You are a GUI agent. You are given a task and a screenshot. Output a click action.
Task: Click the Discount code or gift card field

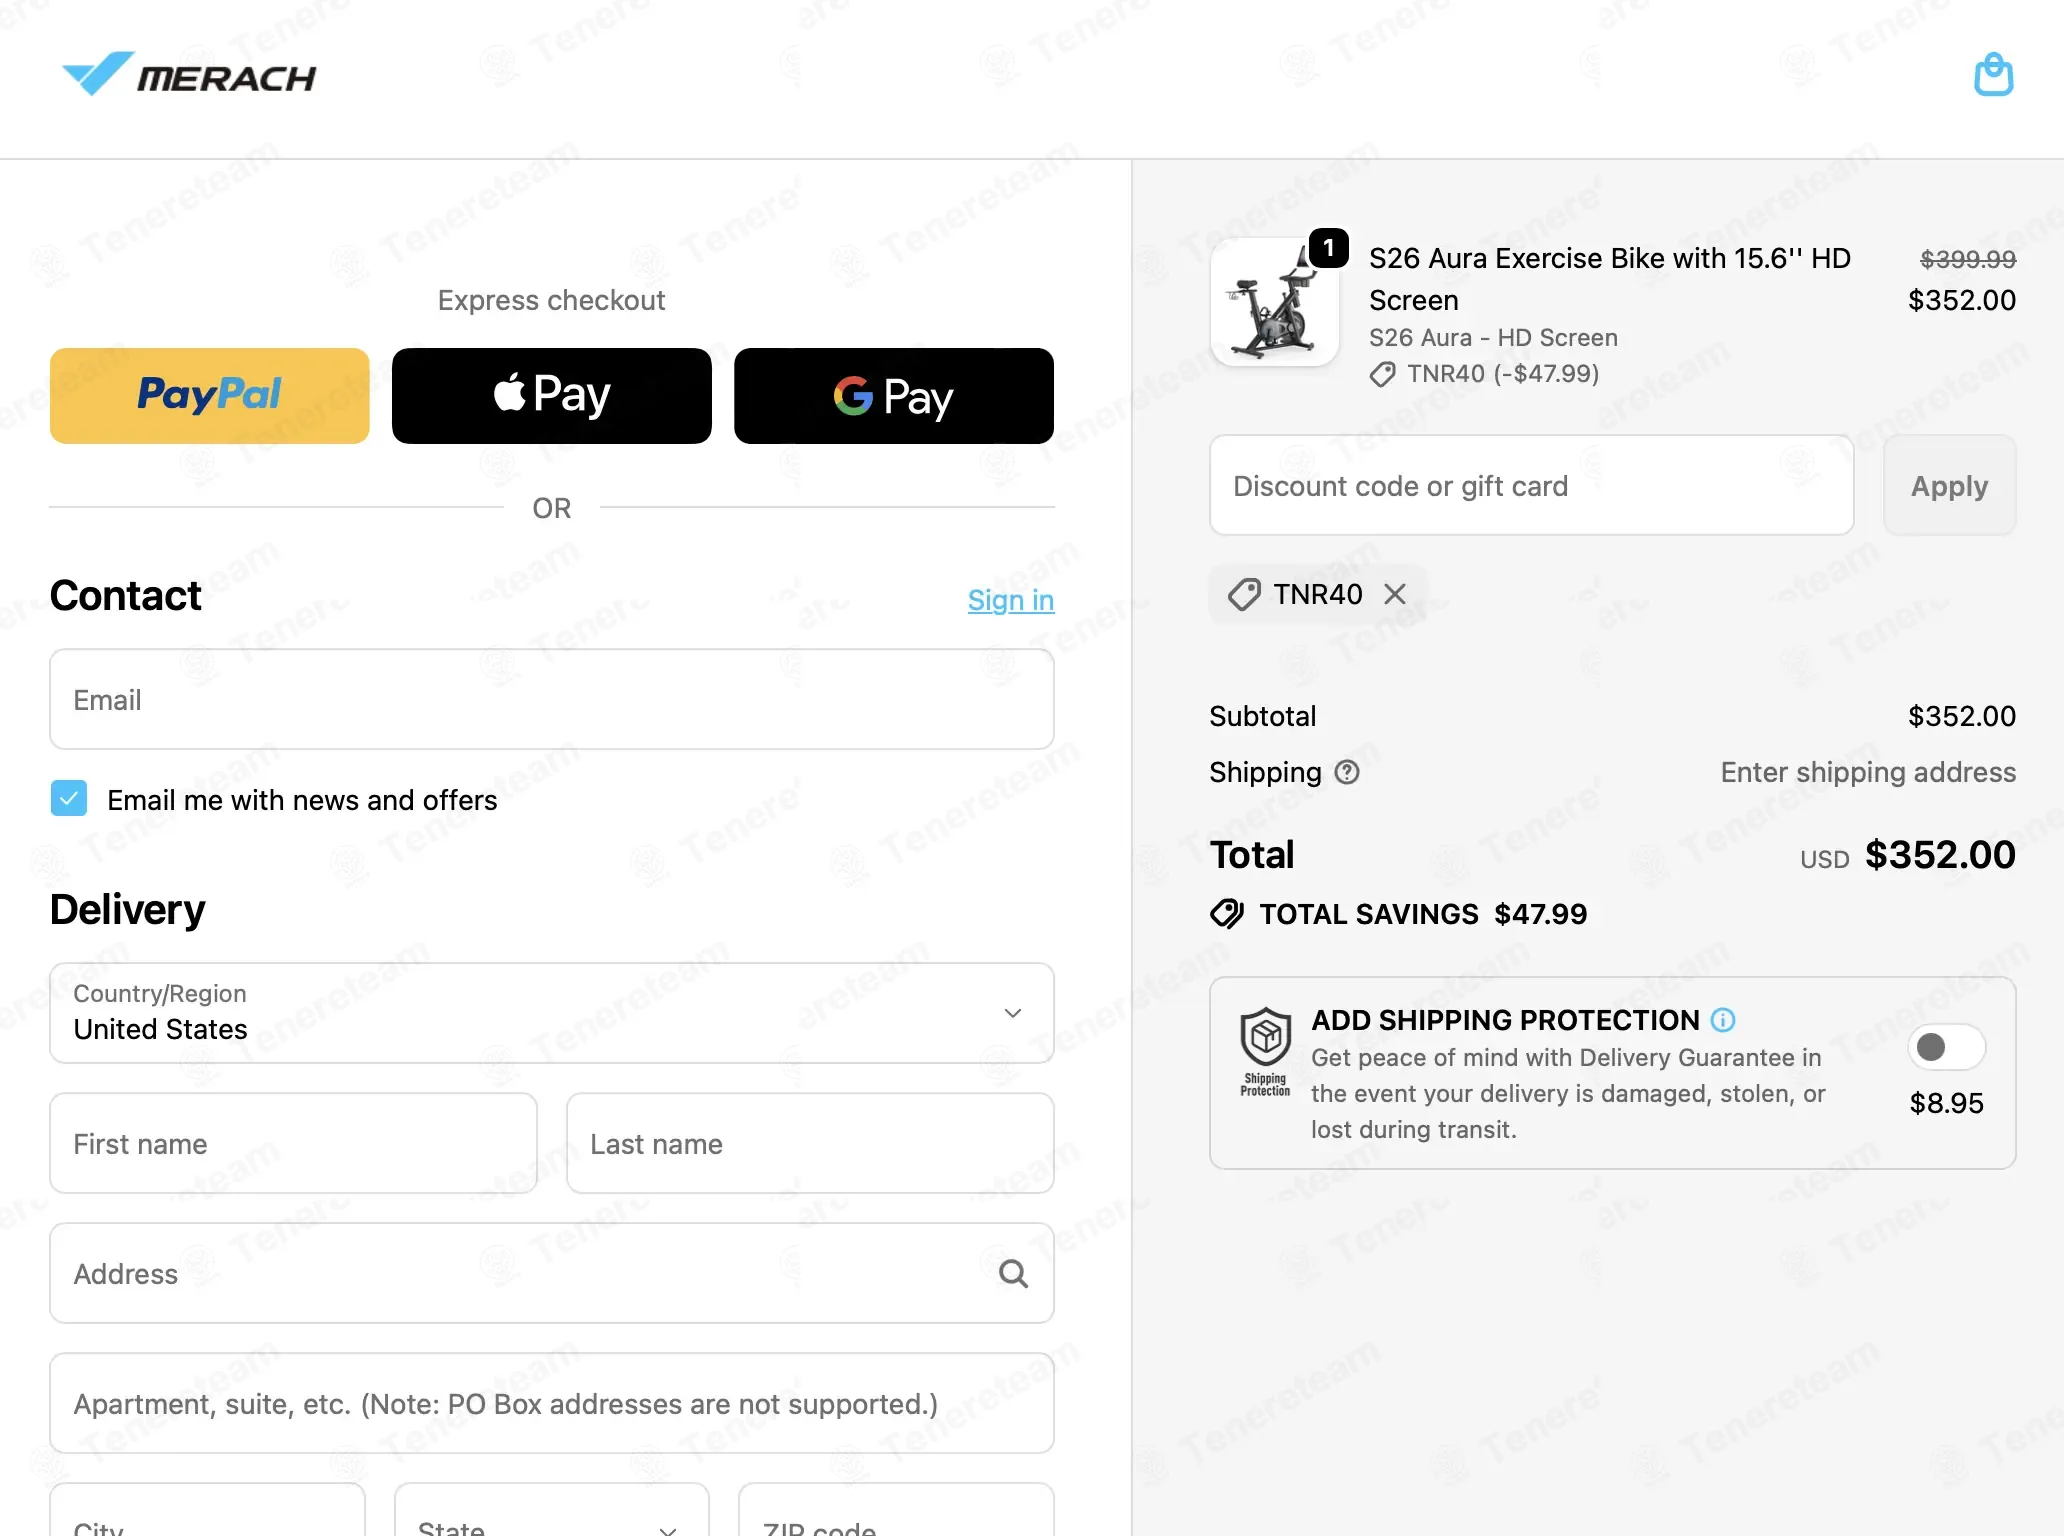1532,486
